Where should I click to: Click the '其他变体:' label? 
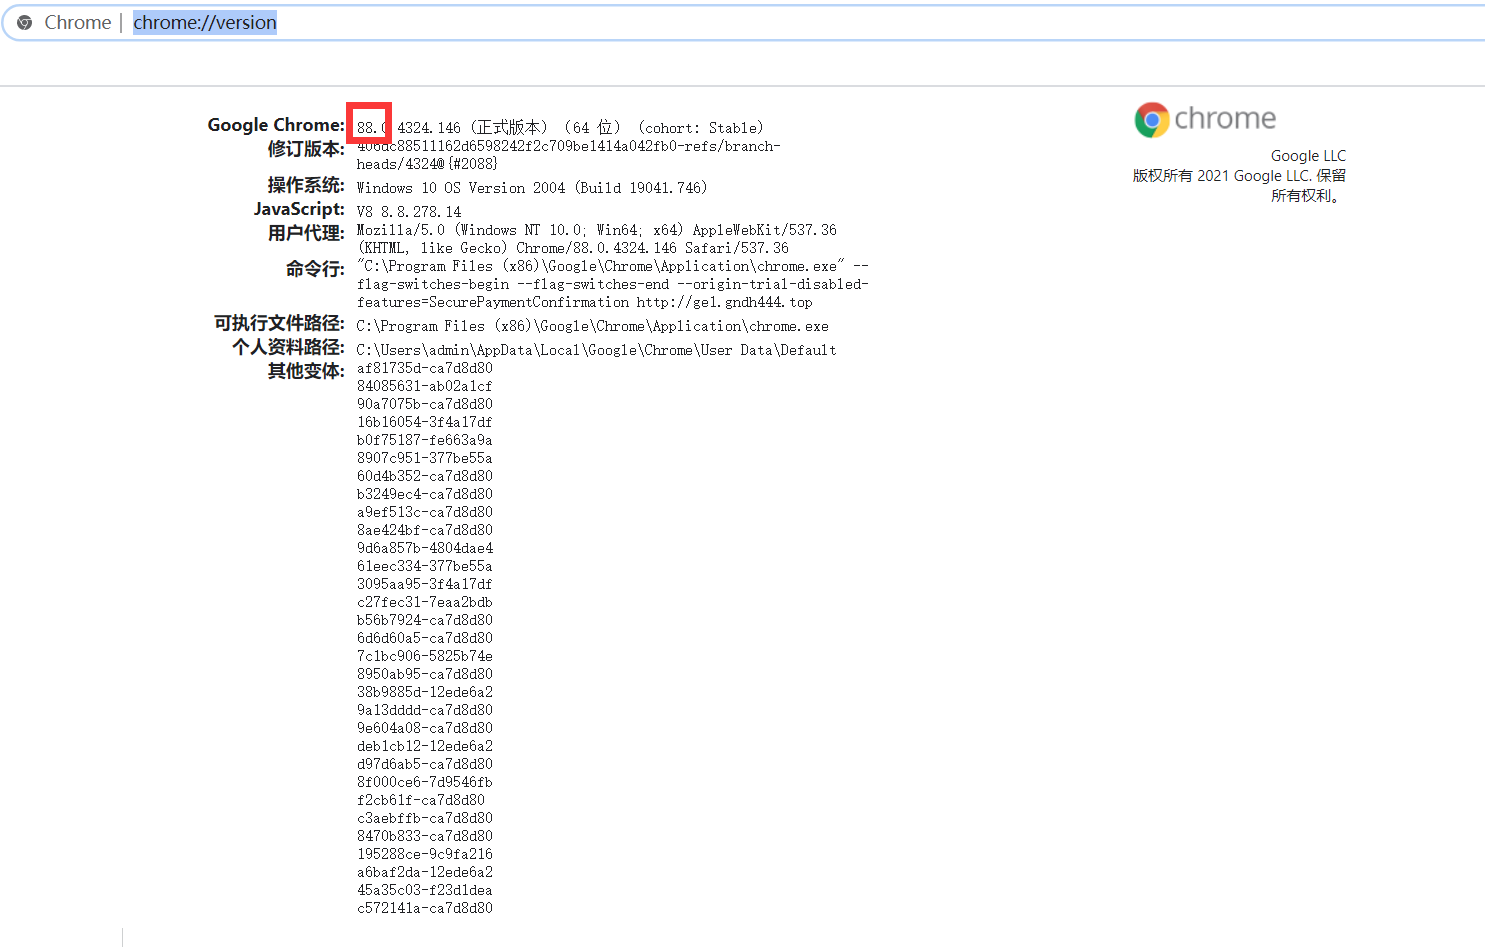coord(306,371)
